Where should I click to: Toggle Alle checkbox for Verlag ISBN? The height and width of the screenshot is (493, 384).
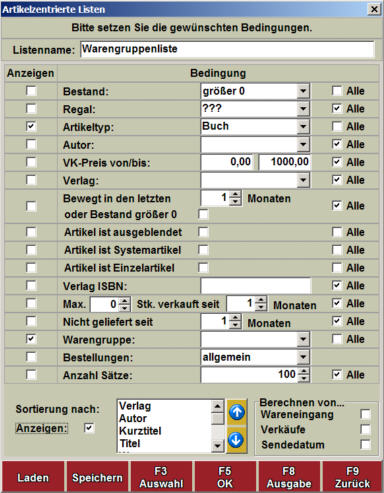(x=337, y=285)
